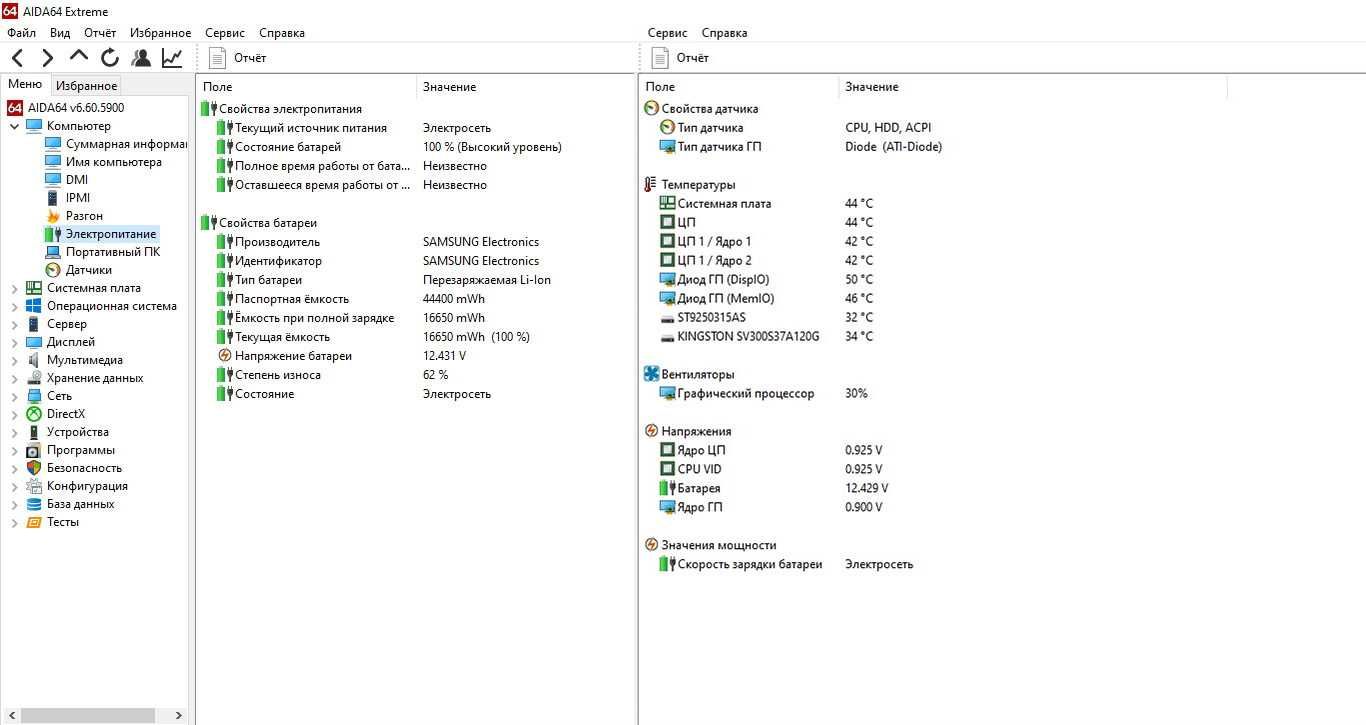Click the right pane Отчёт button
1366x725 pixels.
(x=681, y=58)
